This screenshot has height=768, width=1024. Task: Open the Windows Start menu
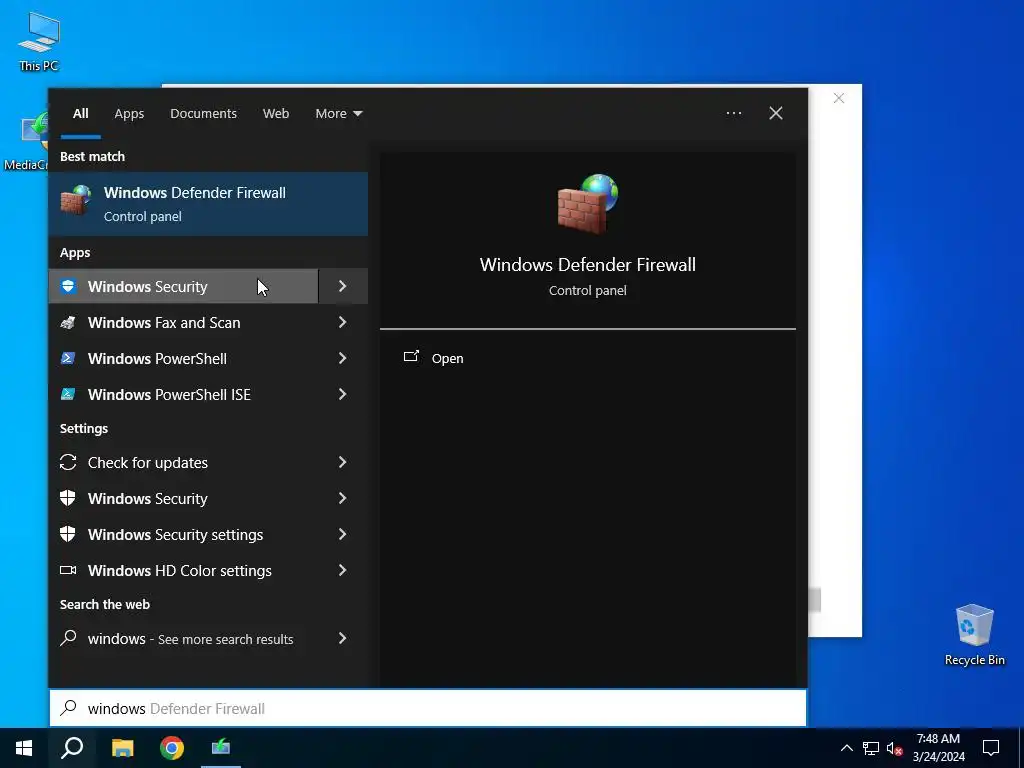coord(24,748)
